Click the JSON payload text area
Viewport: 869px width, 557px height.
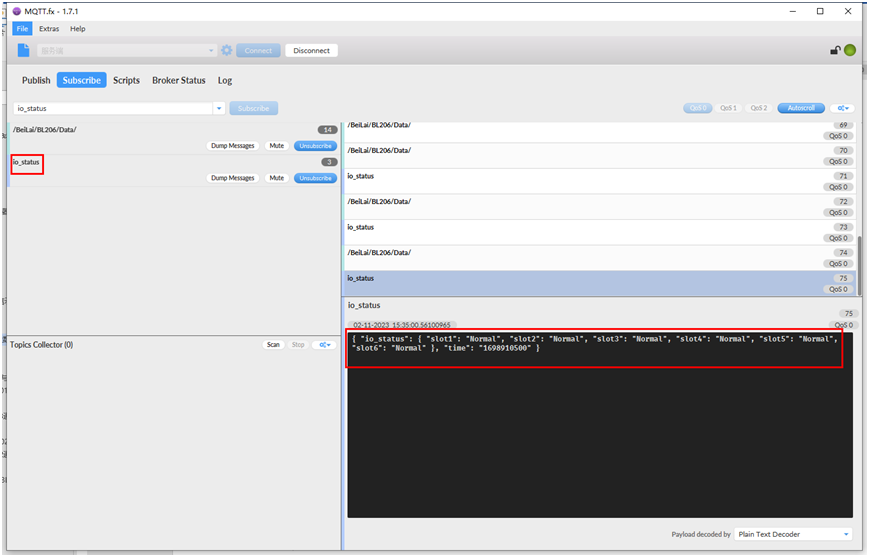click(x=600, y=425)
